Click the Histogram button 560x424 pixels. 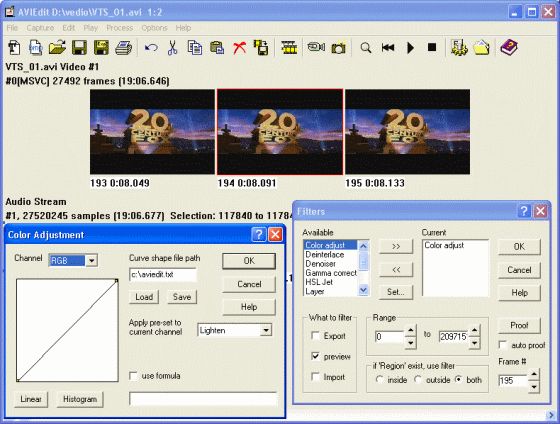80,399
